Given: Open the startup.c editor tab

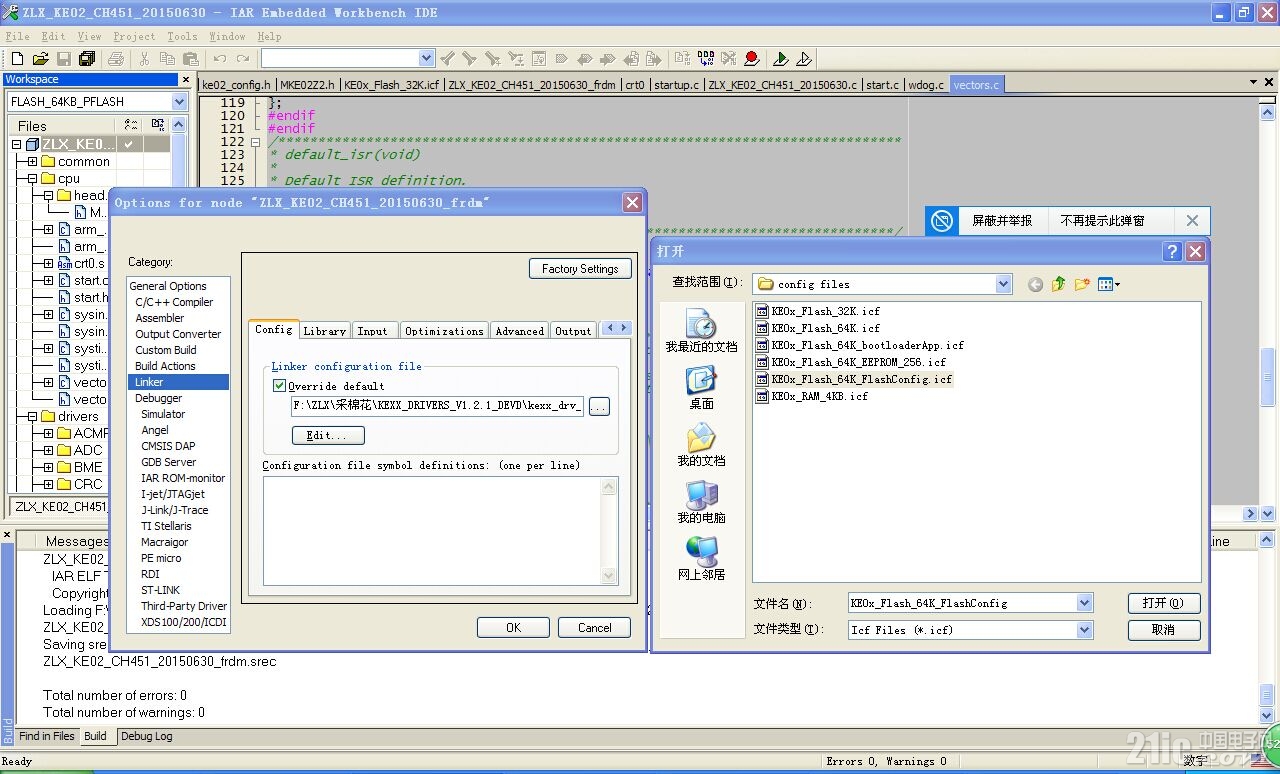Looking at the screenshot, I should [677, 85].
